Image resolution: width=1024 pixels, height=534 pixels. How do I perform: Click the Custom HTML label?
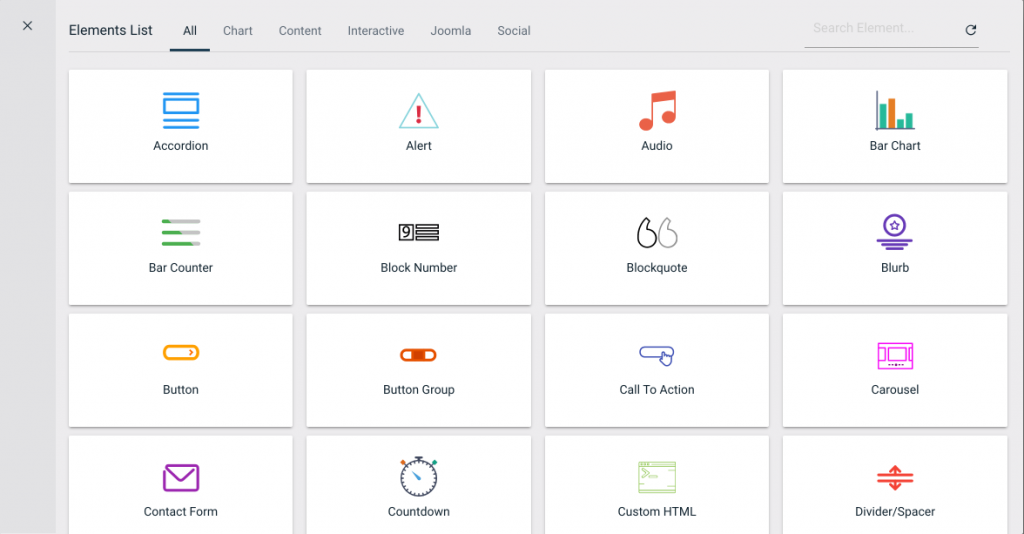point(657,512)
